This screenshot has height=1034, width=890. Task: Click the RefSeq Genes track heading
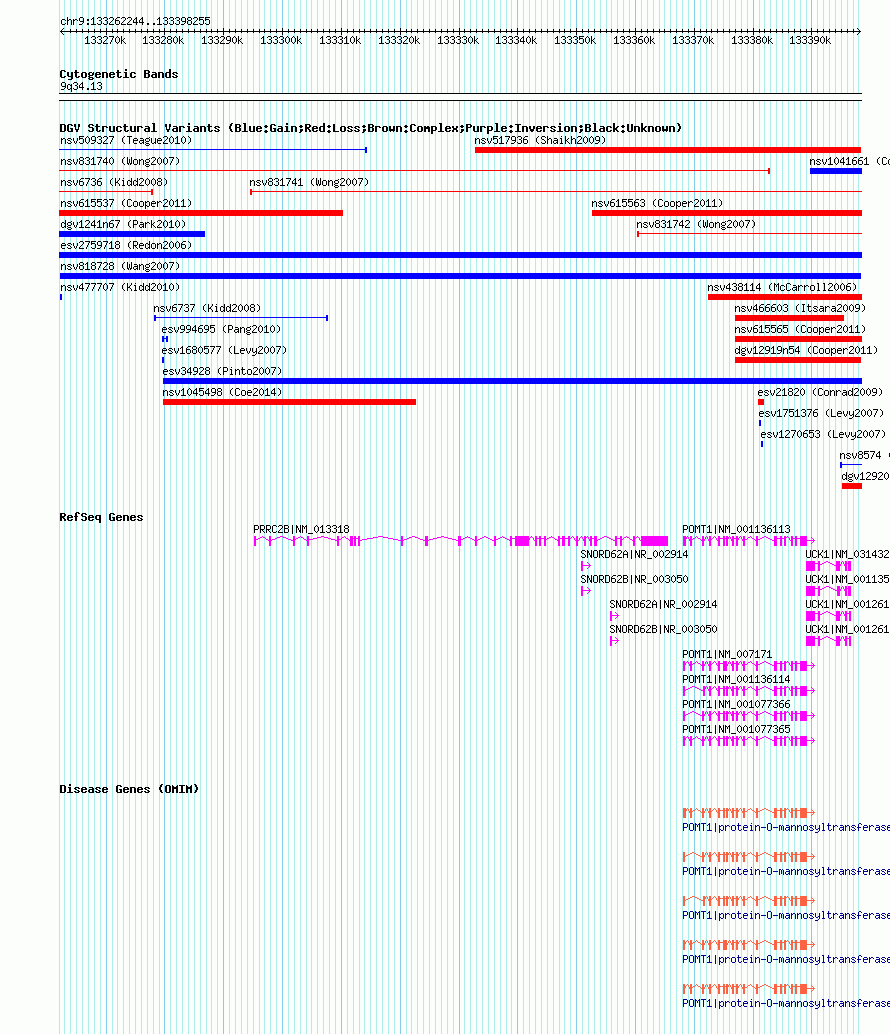(x=101, y=518)
